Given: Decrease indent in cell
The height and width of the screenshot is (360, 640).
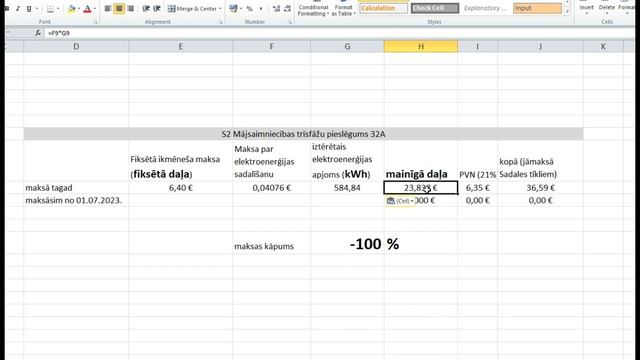Looking at the screenshot, I should tap(146, 9).
